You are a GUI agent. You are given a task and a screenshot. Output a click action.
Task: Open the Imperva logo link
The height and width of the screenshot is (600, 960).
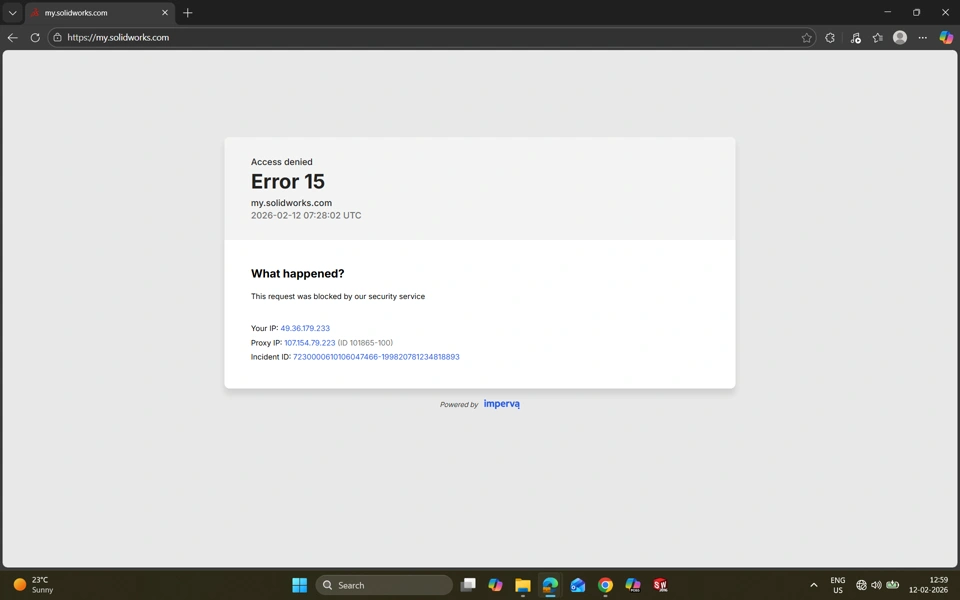click(x=501, y=404)
